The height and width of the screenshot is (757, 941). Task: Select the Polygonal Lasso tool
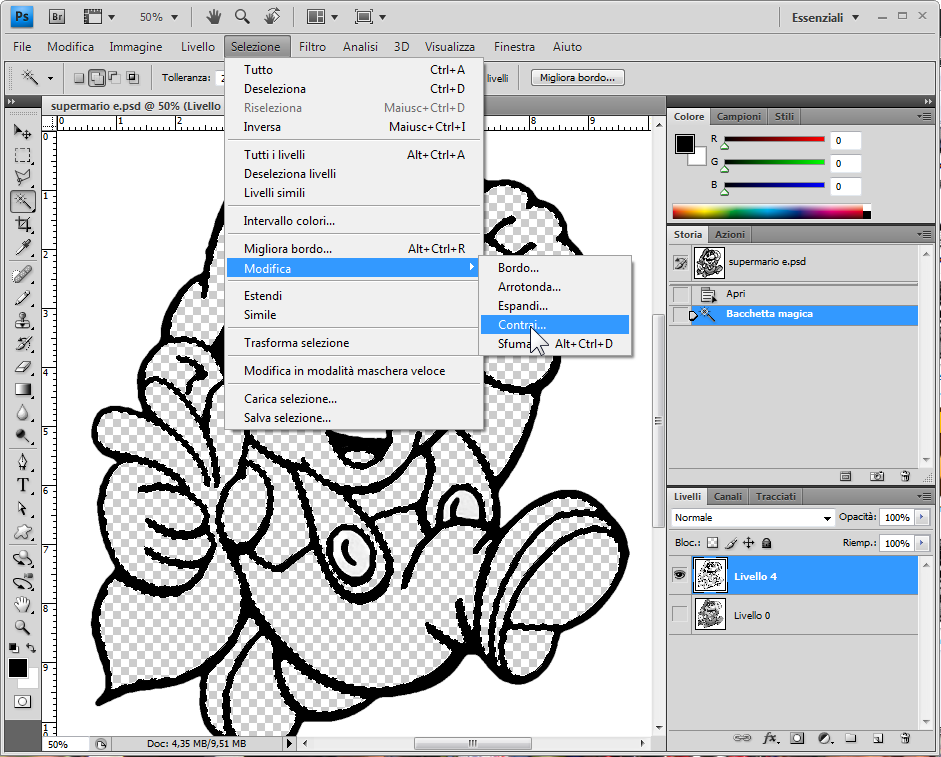(22, 178)
